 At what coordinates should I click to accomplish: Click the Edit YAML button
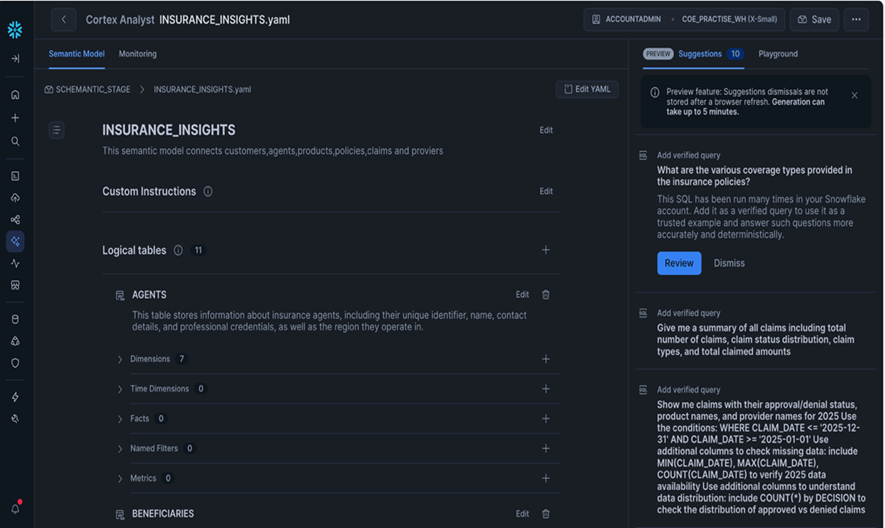click(x=587, y=90)
